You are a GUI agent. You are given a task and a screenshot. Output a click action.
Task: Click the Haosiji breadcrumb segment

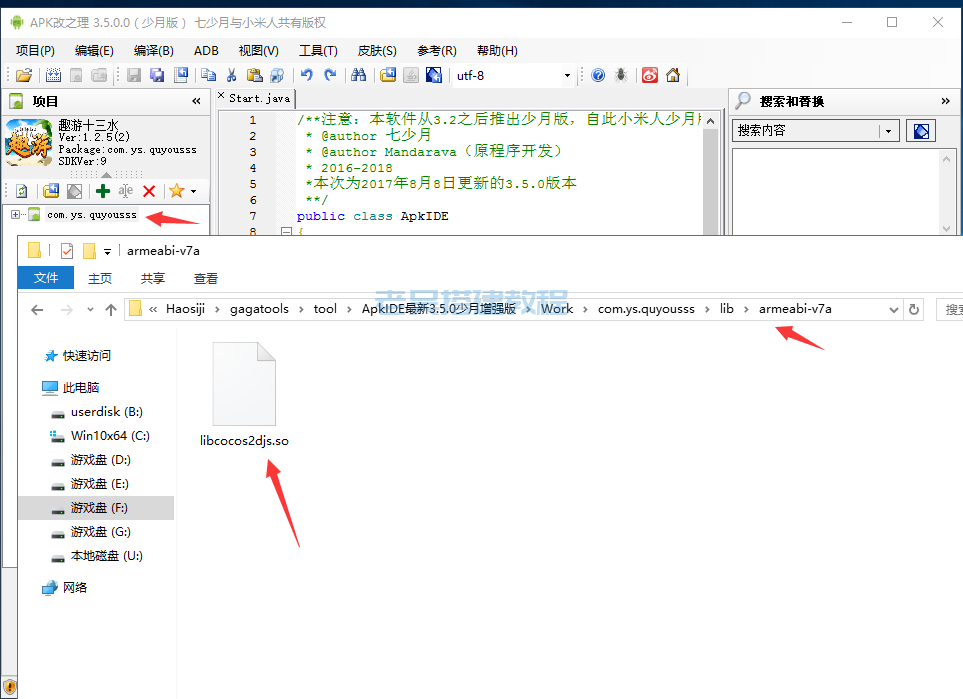click(185, 309)
